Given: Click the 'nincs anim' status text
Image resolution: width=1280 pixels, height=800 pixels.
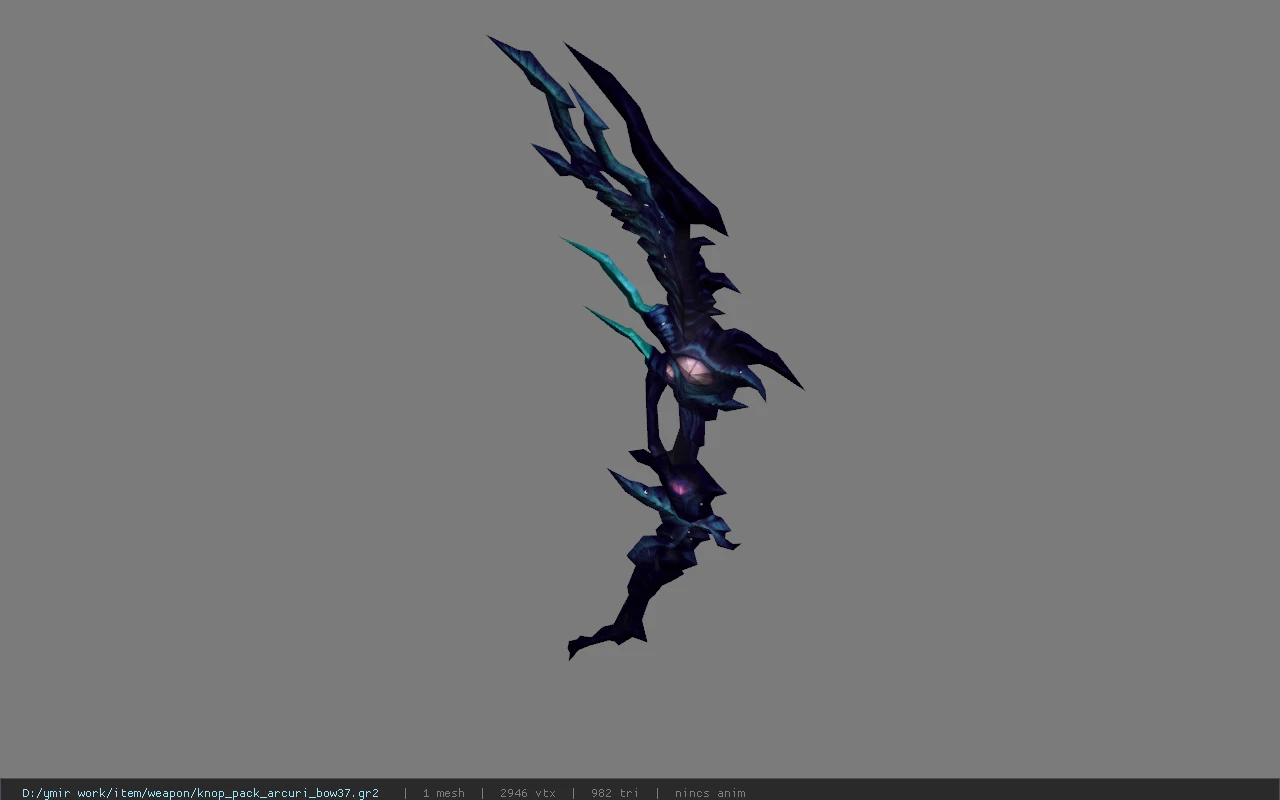Looking at the screenshot, I should click(x=710, y=793).
